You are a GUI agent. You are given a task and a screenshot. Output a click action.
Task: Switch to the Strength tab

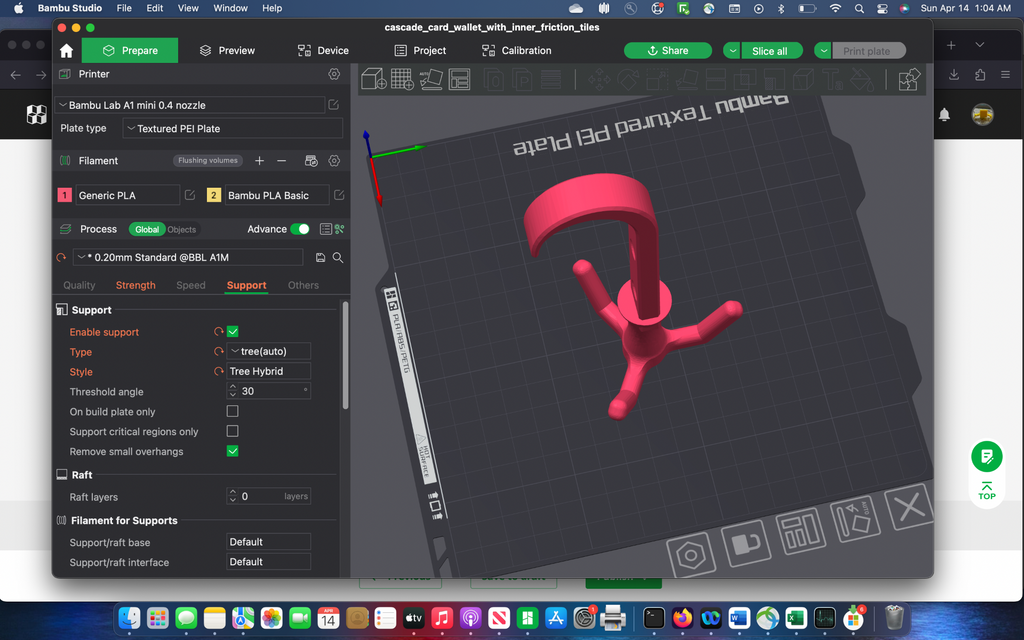coord(135,285)
